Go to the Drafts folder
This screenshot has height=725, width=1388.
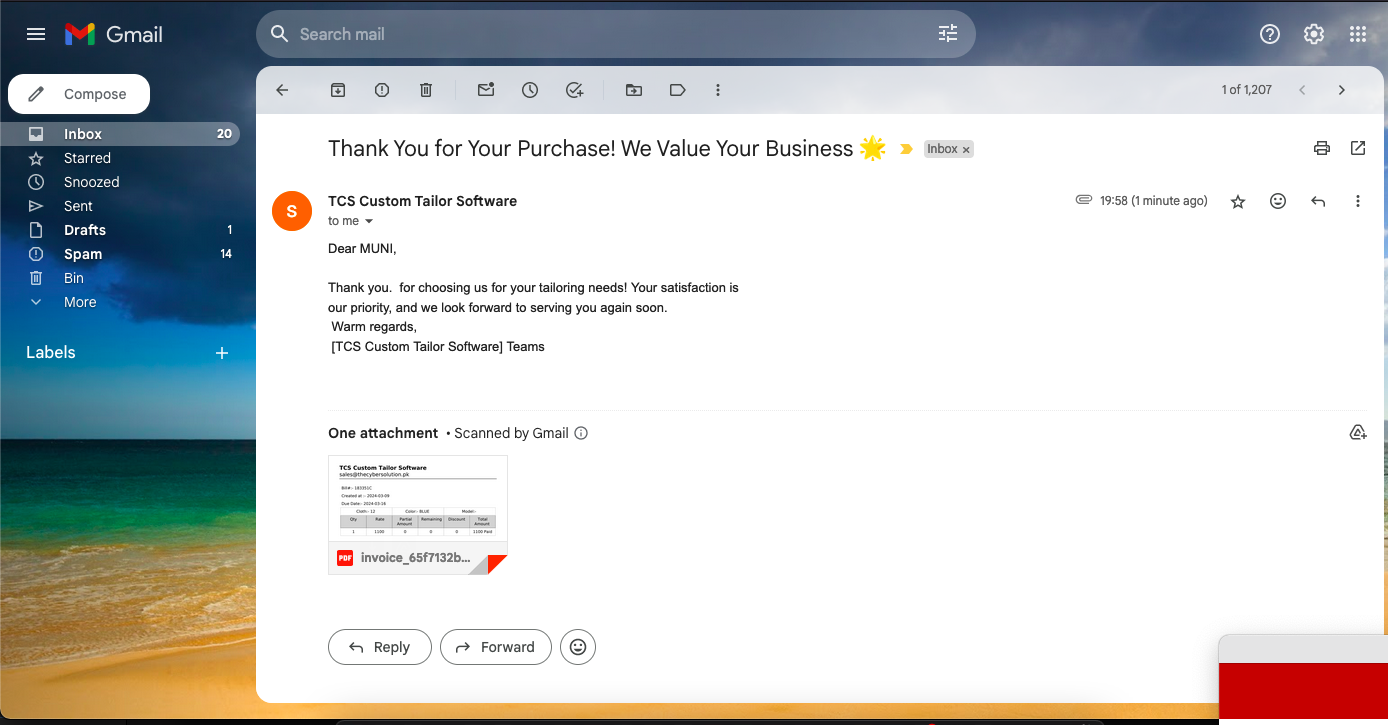[84, 229]
